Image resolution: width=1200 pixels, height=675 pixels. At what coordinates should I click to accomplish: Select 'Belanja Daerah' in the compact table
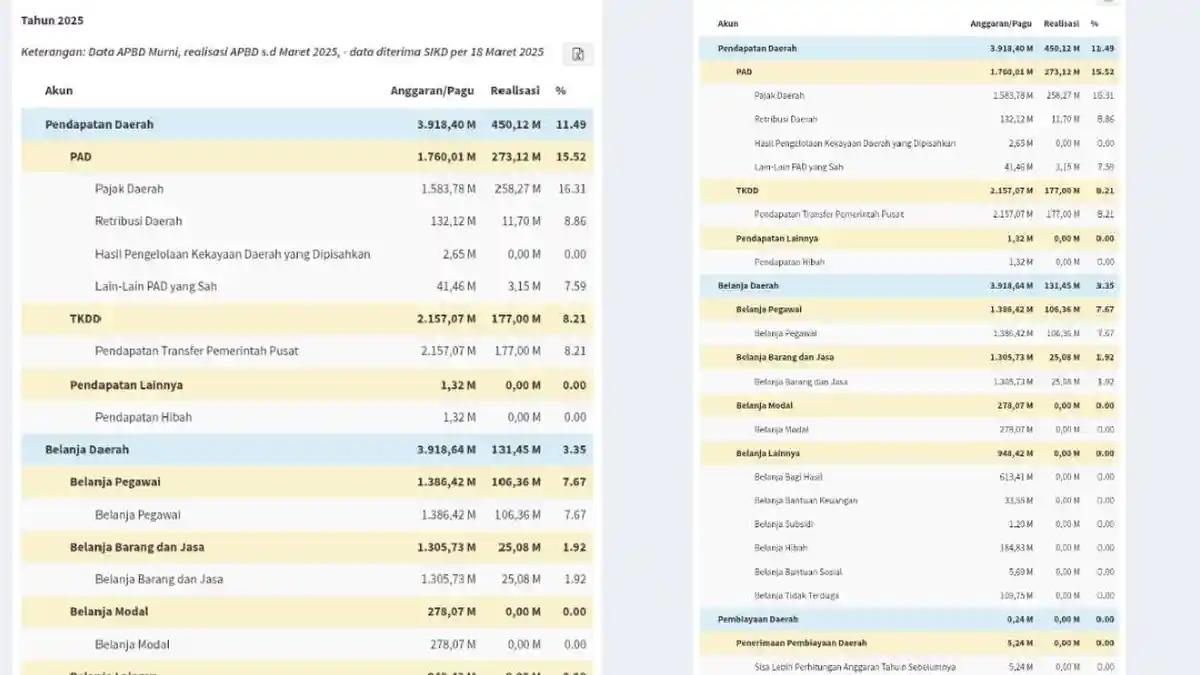[x=748, y=285]
